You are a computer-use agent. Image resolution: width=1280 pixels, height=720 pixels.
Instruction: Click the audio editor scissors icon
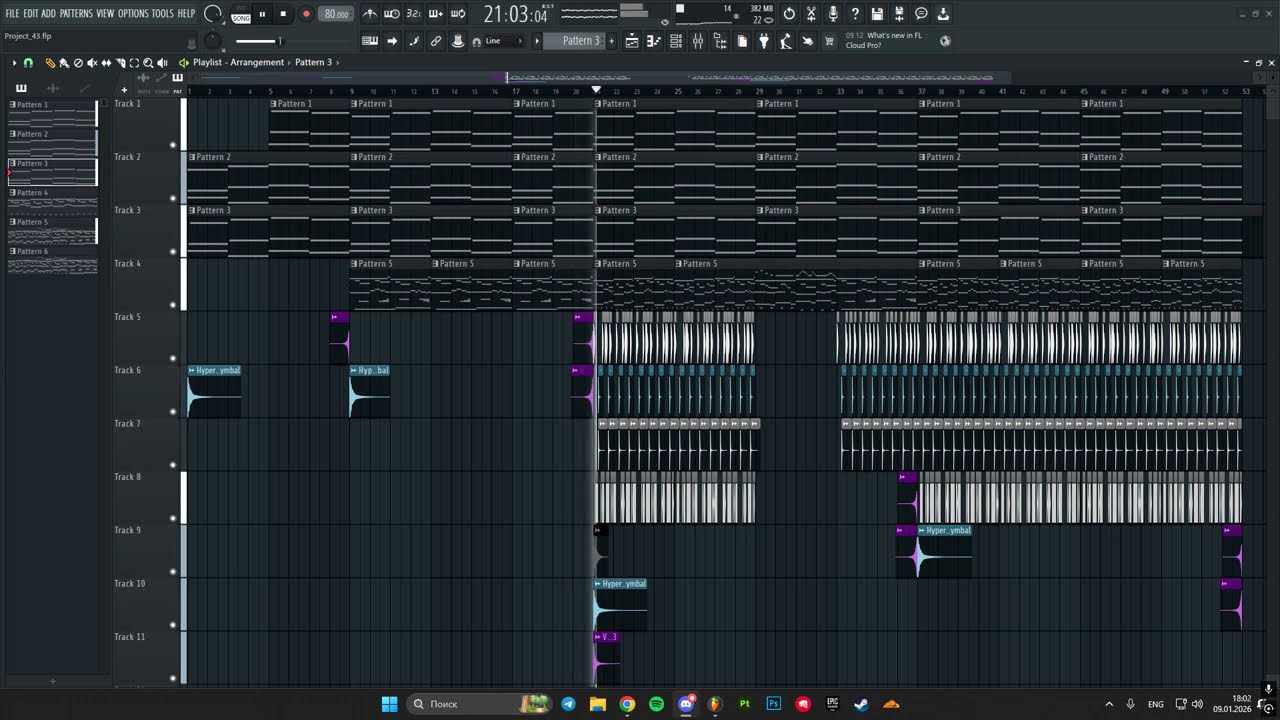click(811, 14)
